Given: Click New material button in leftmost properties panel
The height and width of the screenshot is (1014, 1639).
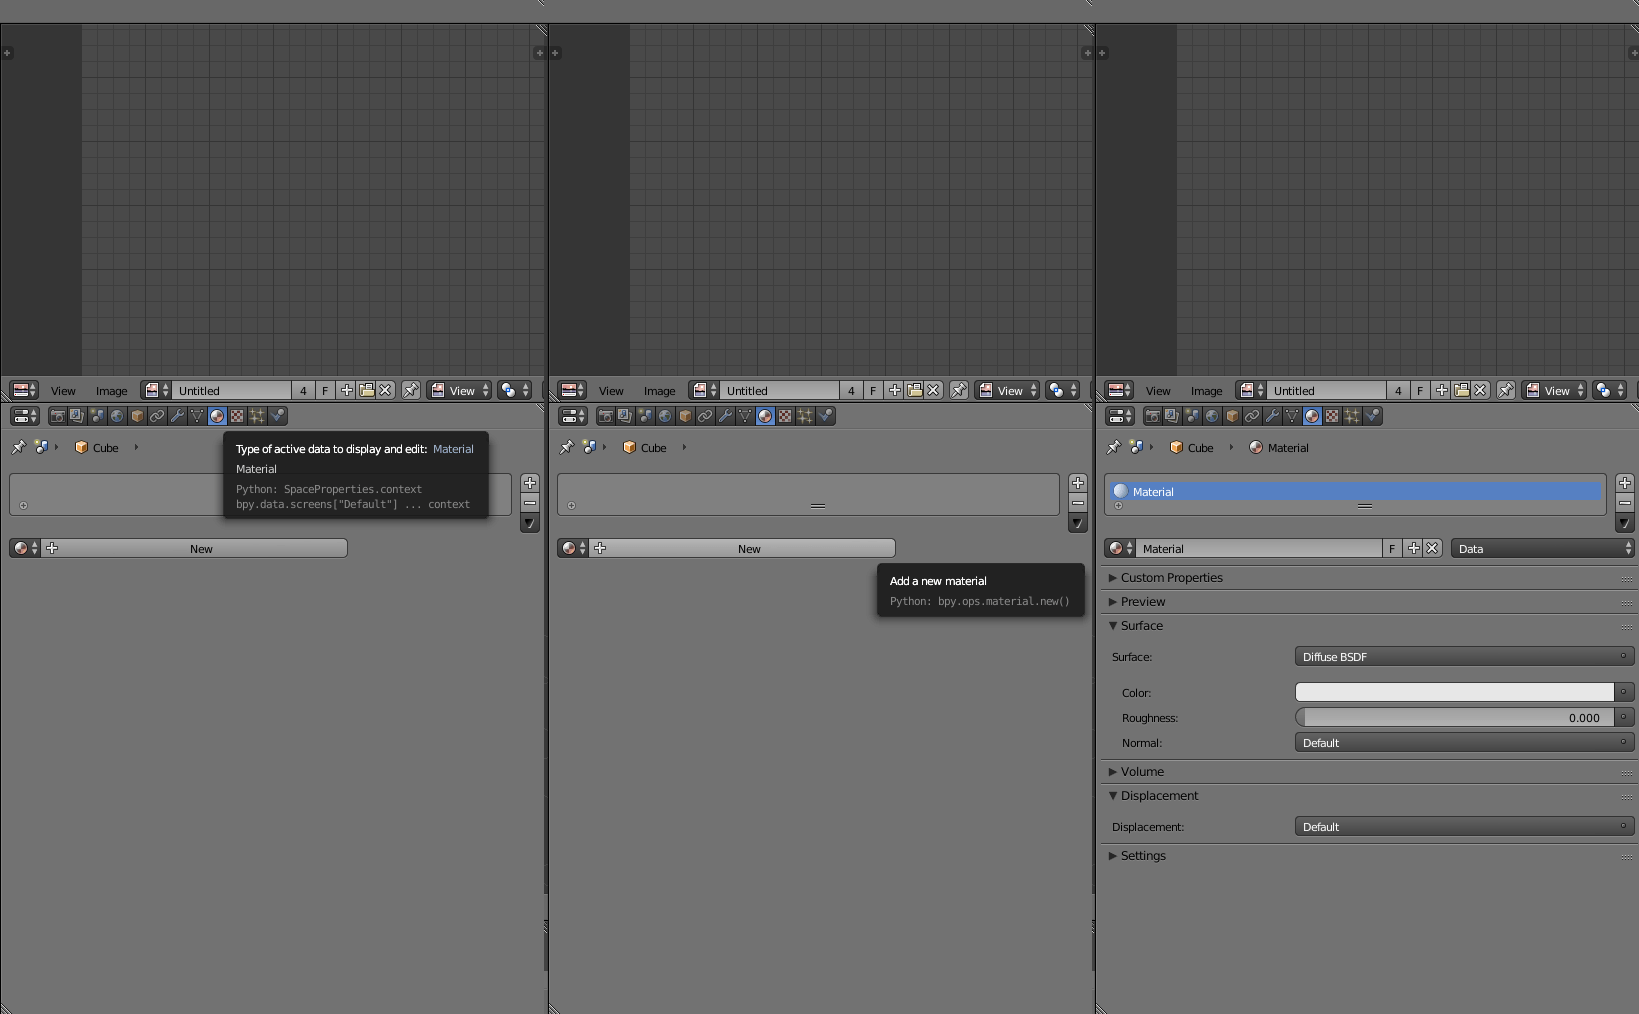Looking at the screenshot, I should [x=201, y=548].
